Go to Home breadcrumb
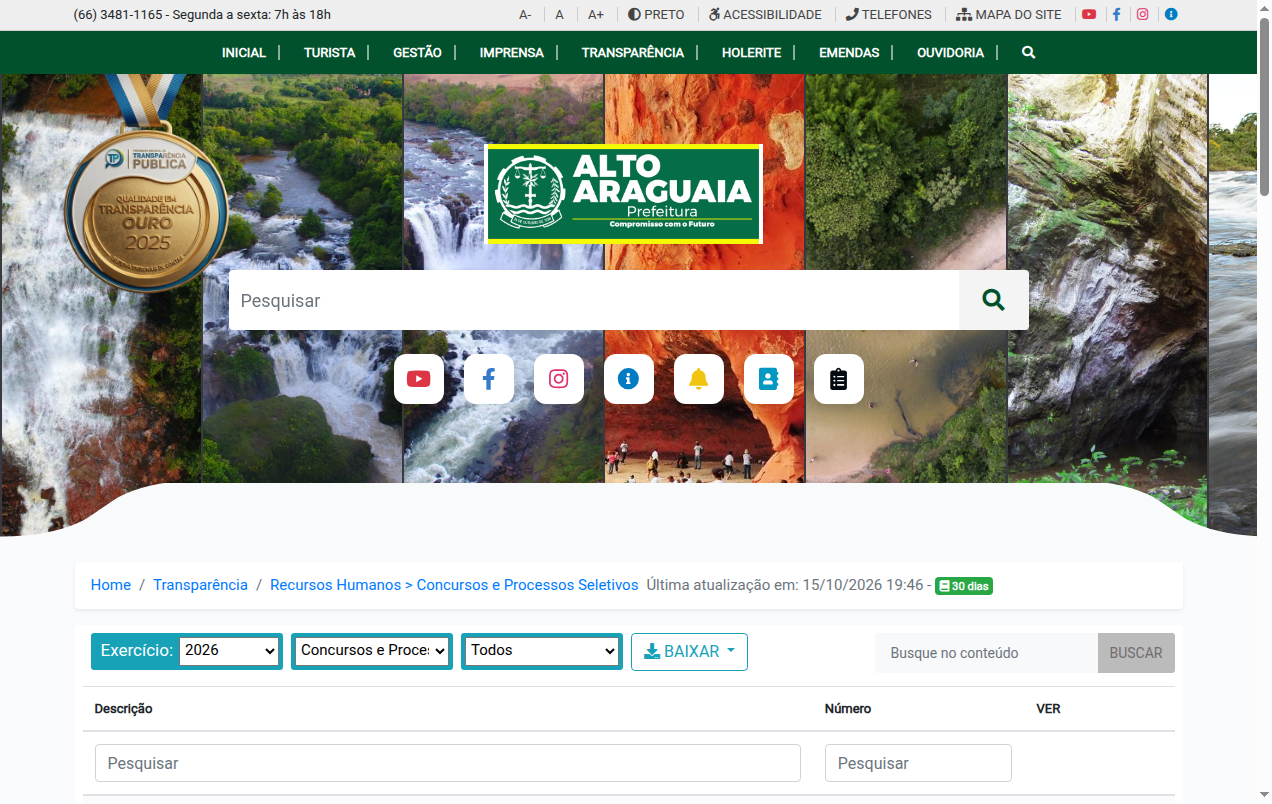The image size is (1272, 804). pyautogui.click(x=111, y=585)
